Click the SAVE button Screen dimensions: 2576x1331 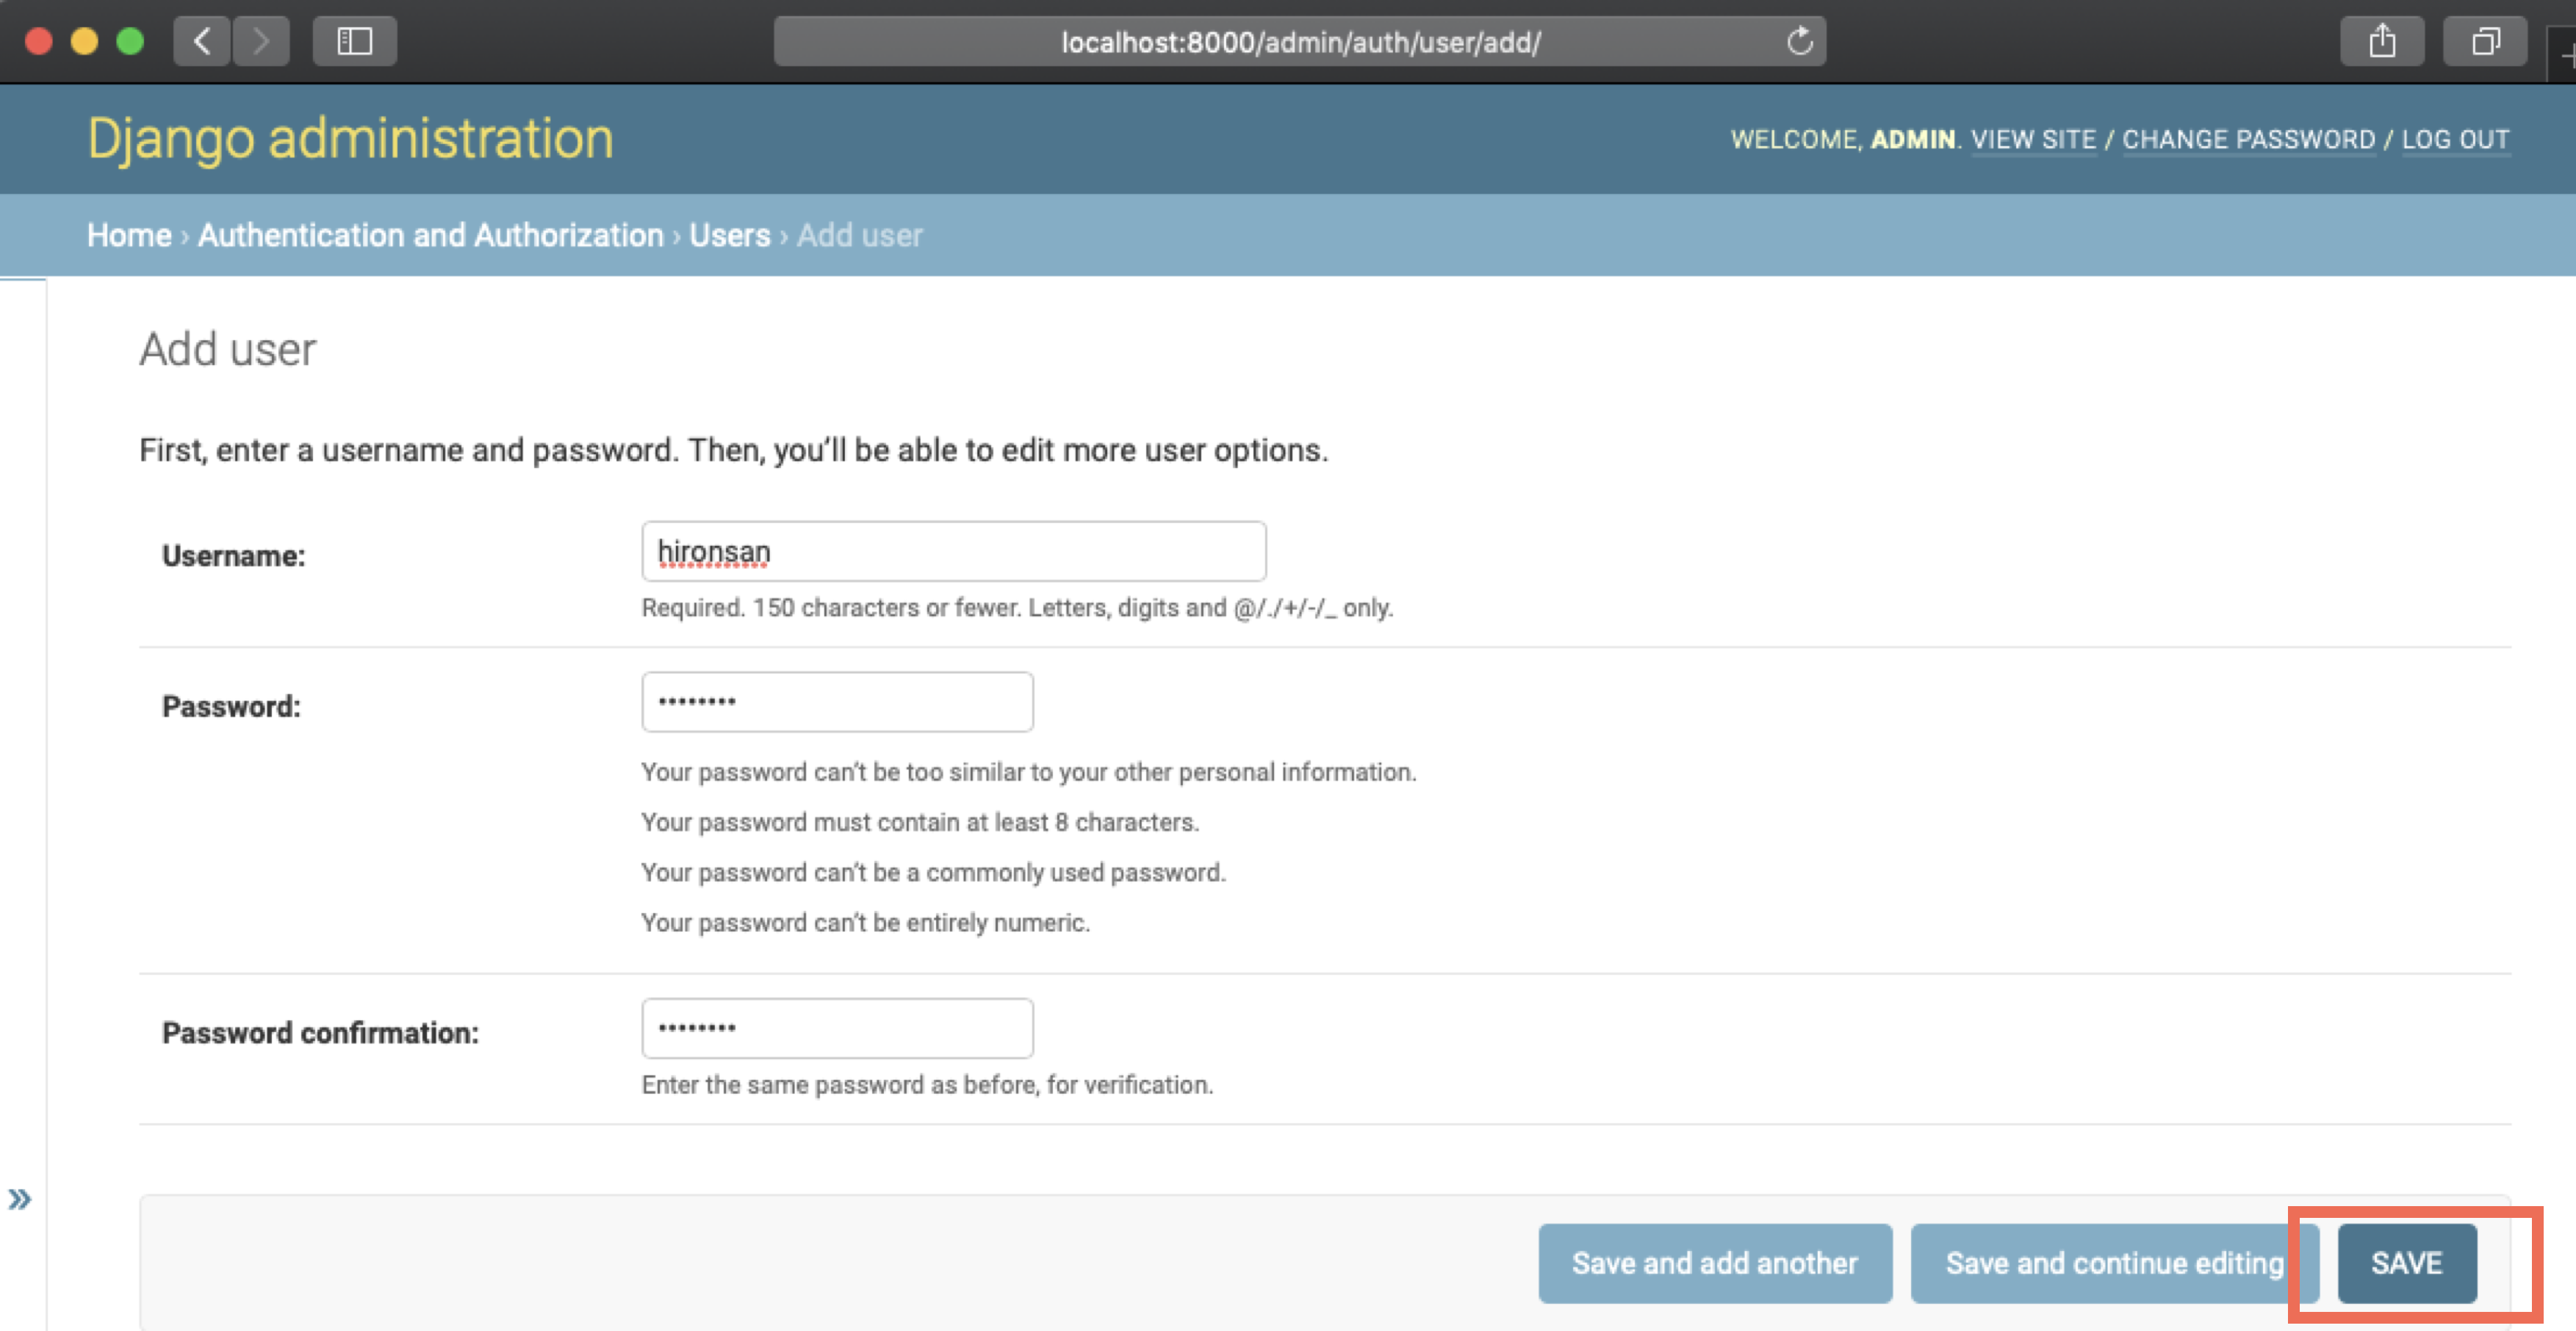2406,1263
